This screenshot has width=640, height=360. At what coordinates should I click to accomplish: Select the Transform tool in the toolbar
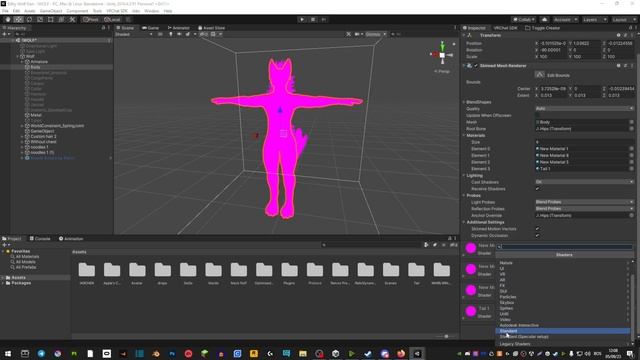click(61, 20)
